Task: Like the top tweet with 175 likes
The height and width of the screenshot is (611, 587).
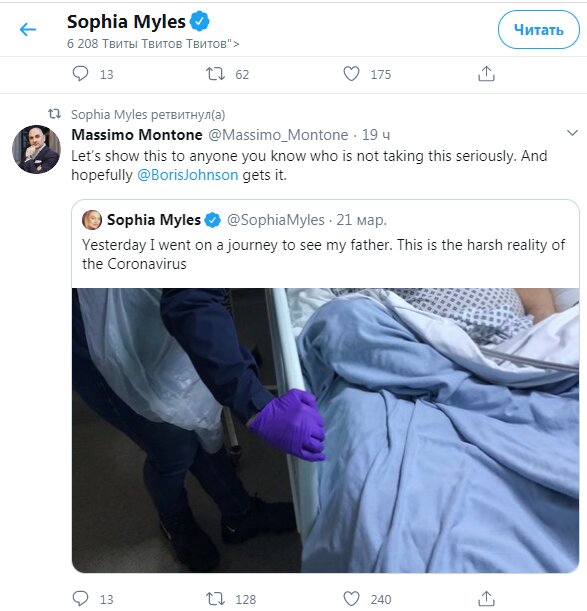Action: point(351,74)
